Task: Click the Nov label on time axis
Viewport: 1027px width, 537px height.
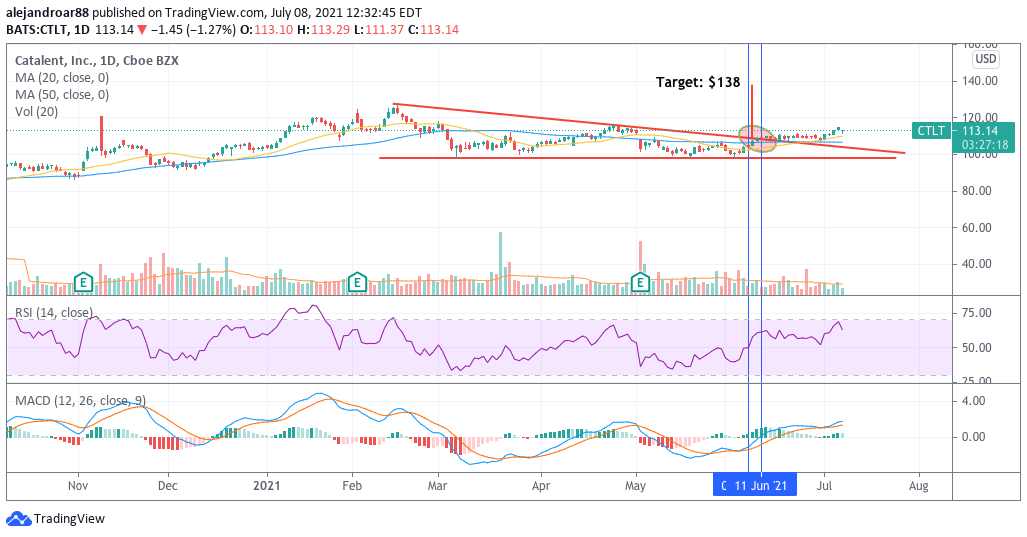Action: (x=78, y=486)
